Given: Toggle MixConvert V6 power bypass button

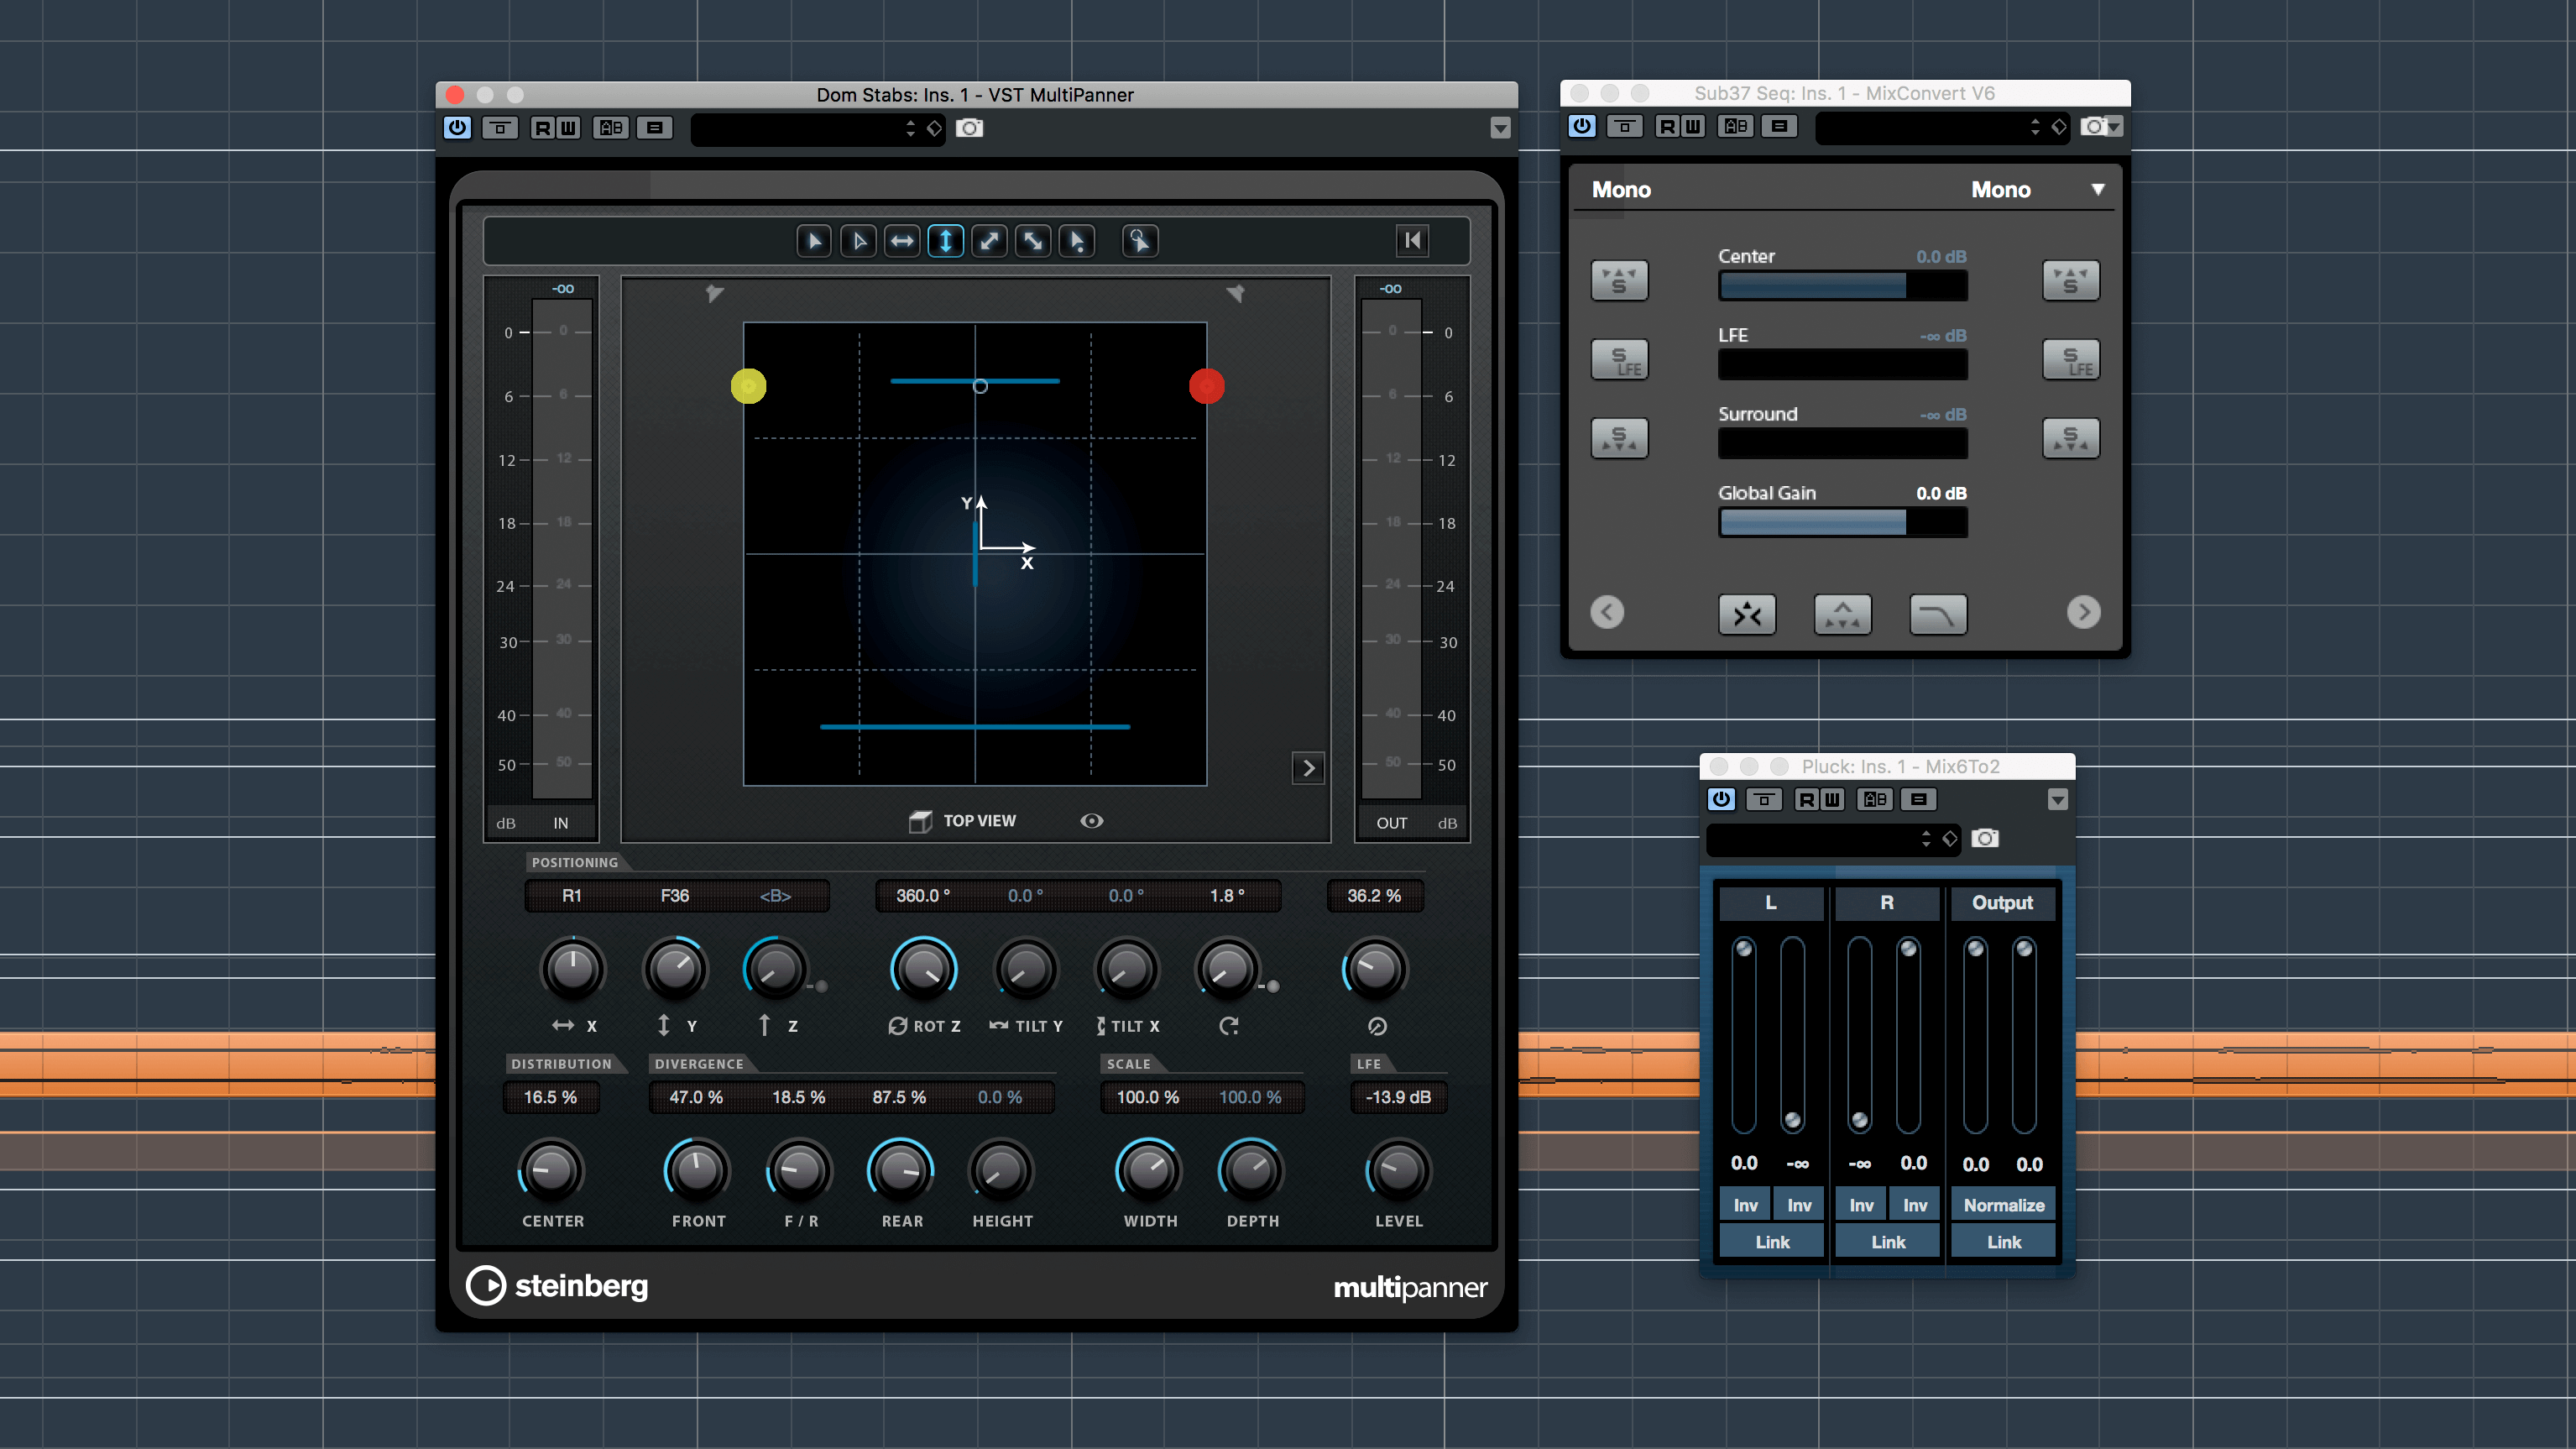Looking at the screenshot, I should [x=1581, y=126].
